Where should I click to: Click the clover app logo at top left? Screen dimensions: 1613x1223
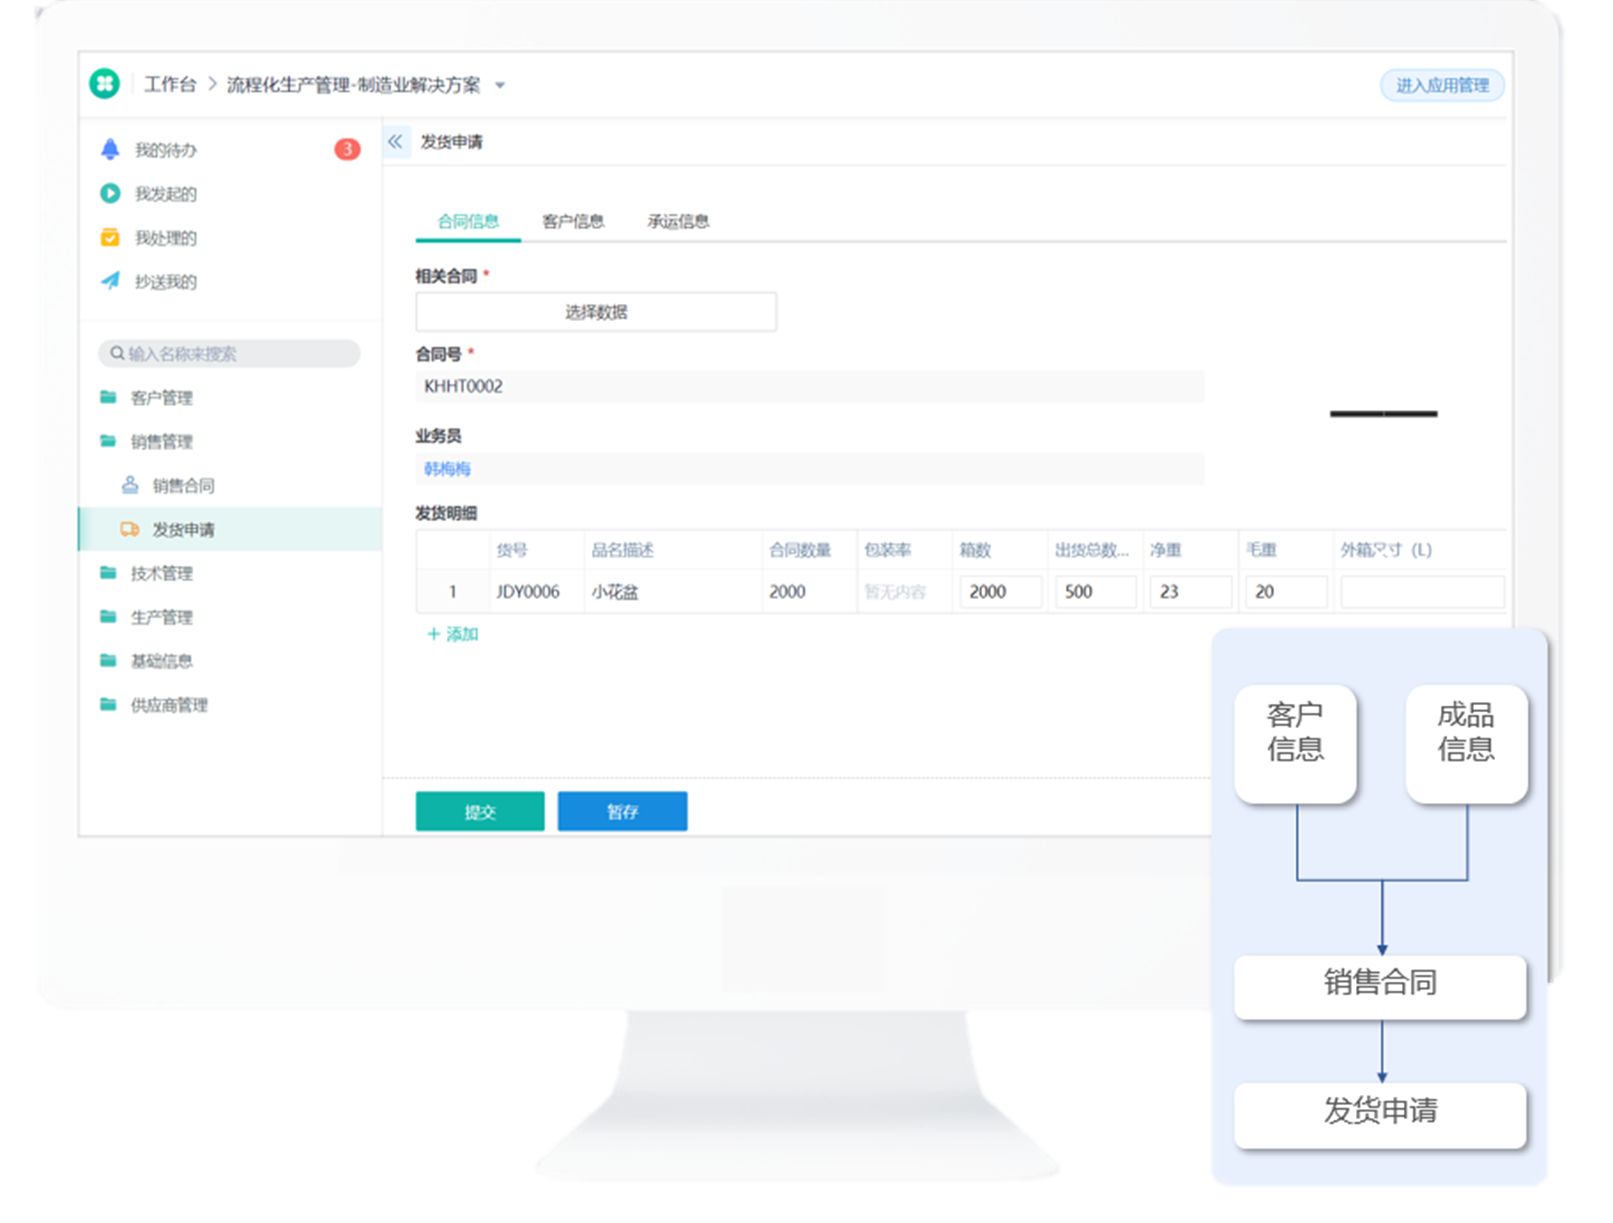[104, 85]
